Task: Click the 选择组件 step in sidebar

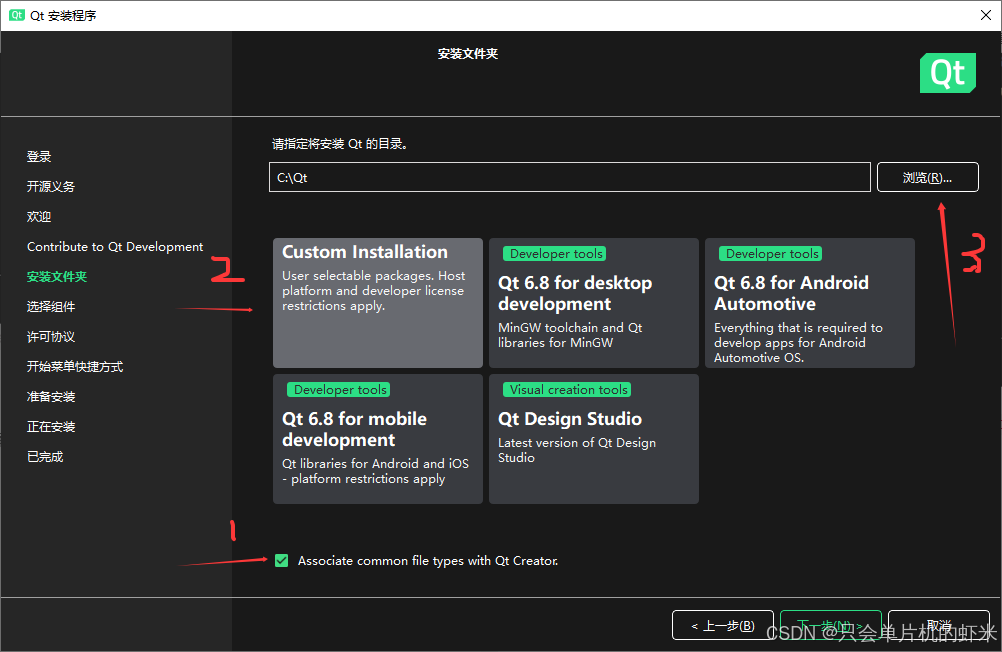Action: click(x=51, y=306)
